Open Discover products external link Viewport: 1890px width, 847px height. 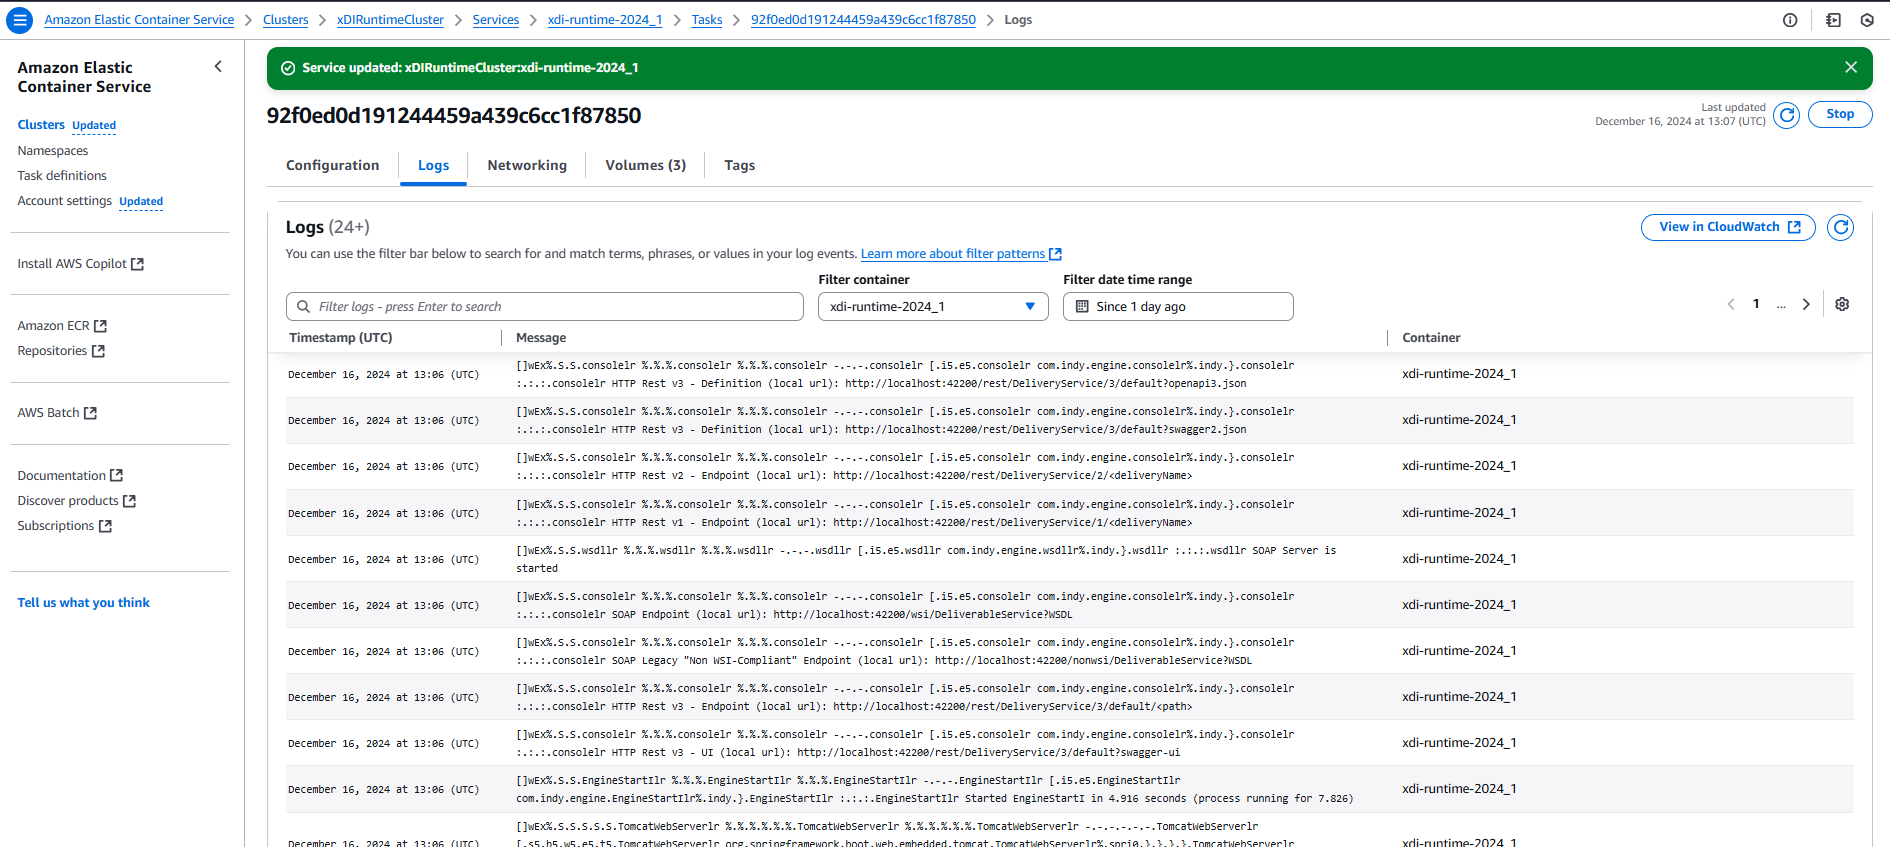click(77, 501)
